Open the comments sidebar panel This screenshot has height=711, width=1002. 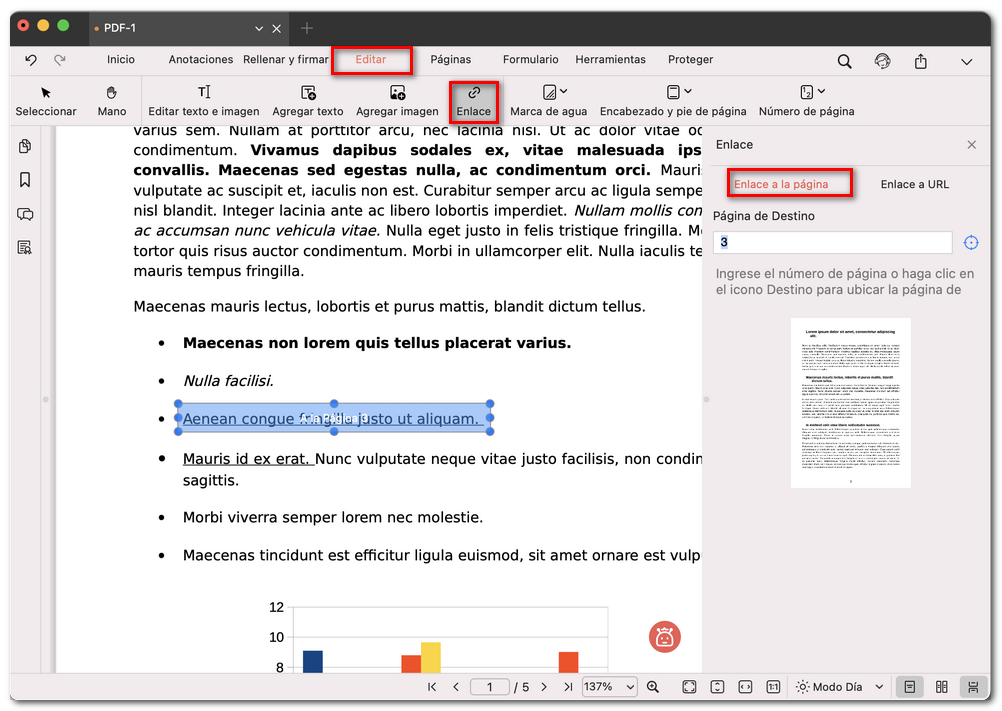pos(25,214)
